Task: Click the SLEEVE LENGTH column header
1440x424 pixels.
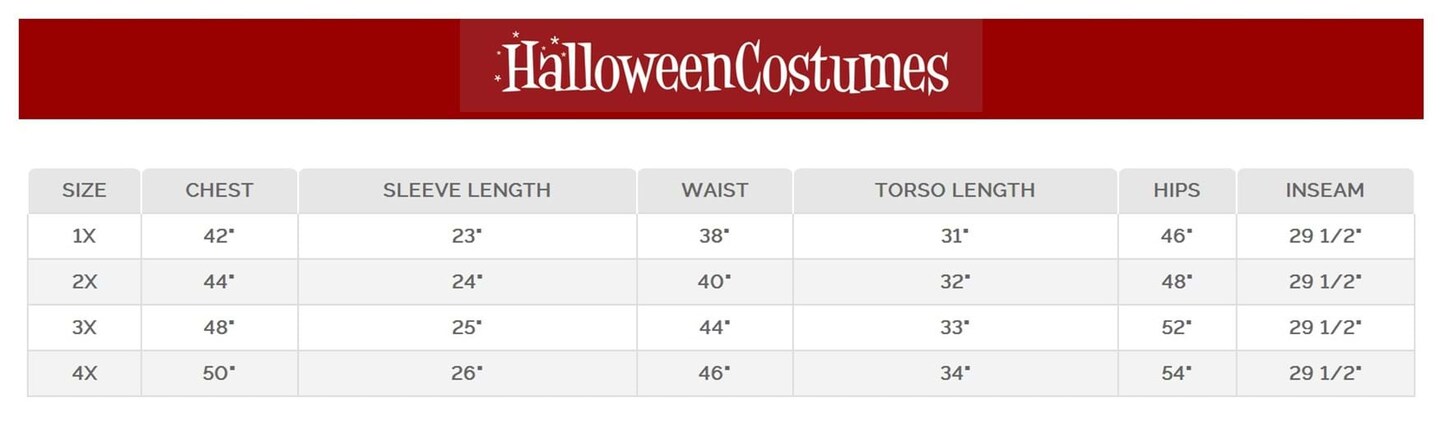Action: pos(467,190)
